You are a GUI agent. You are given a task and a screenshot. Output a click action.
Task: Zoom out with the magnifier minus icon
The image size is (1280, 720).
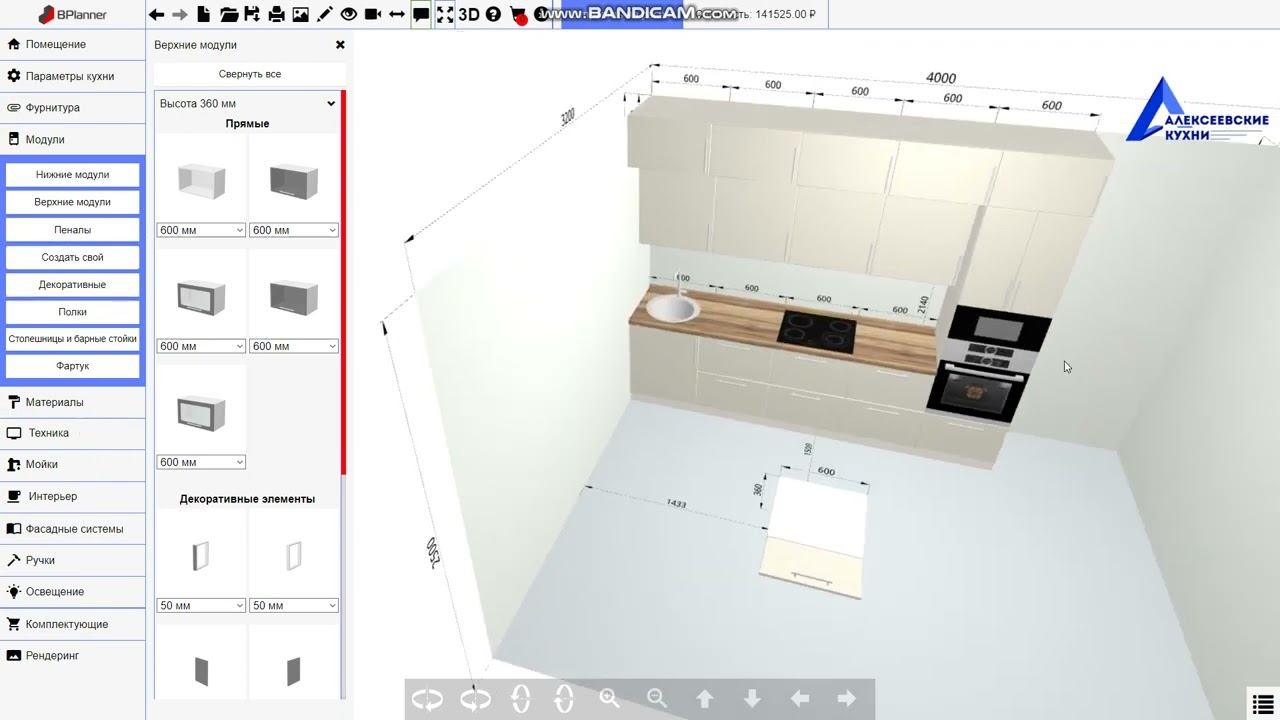(657, 699)
